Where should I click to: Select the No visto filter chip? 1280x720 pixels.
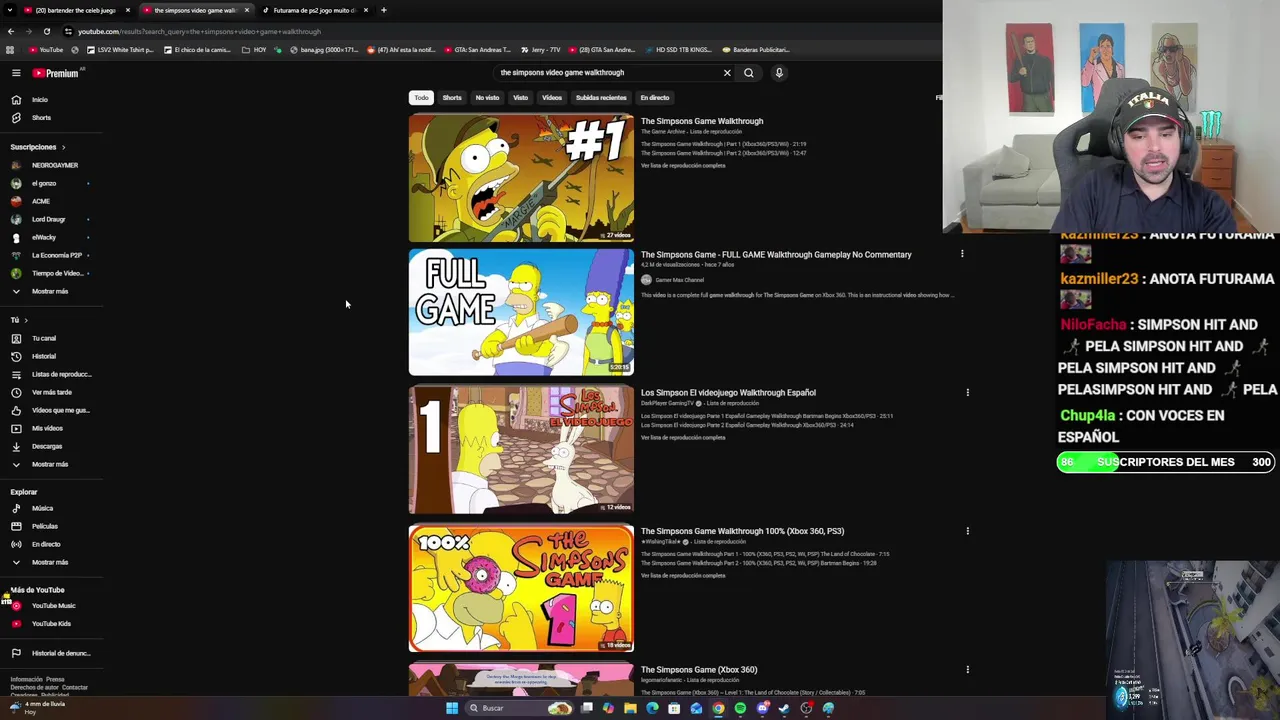(x=487, y=98)
